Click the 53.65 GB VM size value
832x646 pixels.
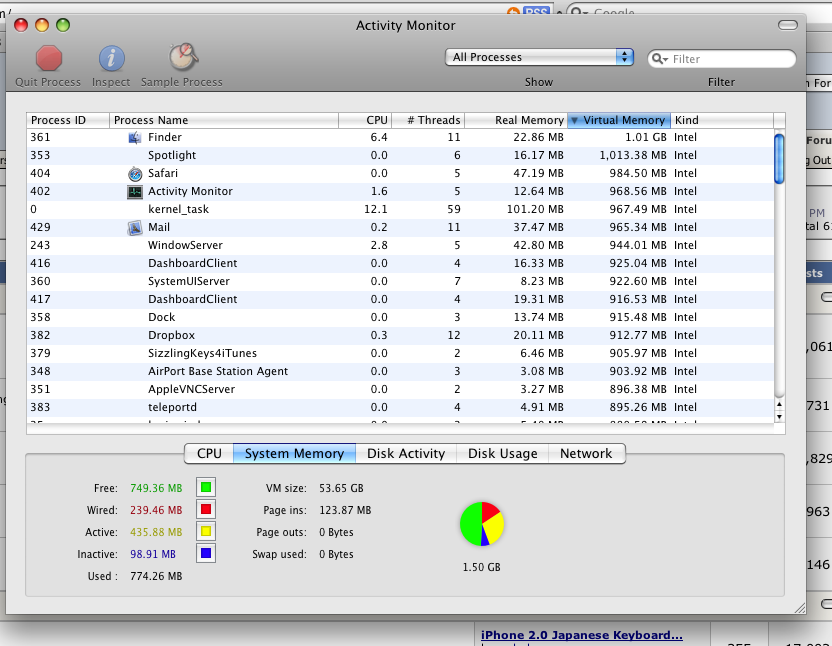pos(341,488)
